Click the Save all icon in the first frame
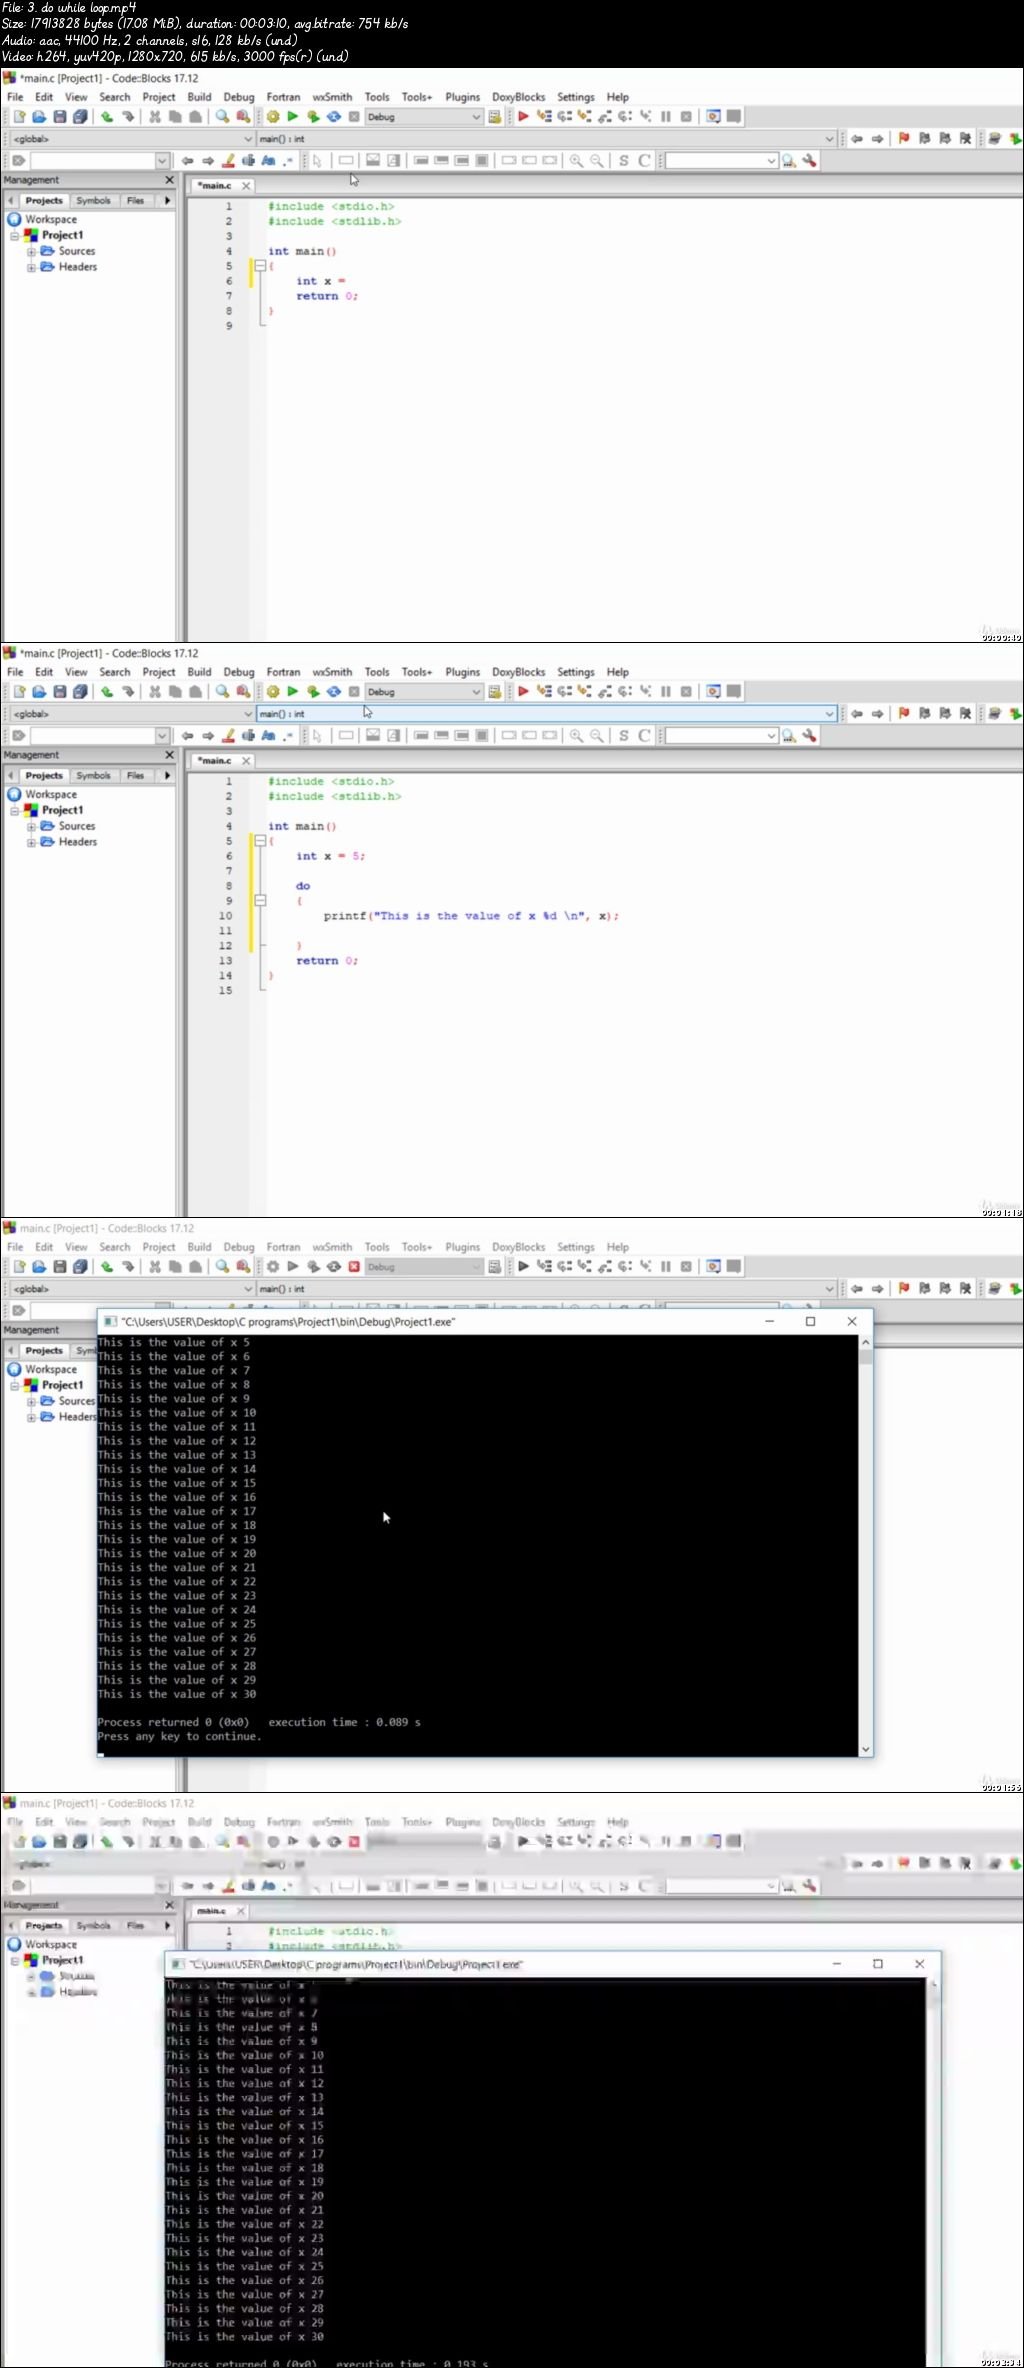This screenshot has width=1024, height=2368. pyautogui.click(x=80, y=117)
